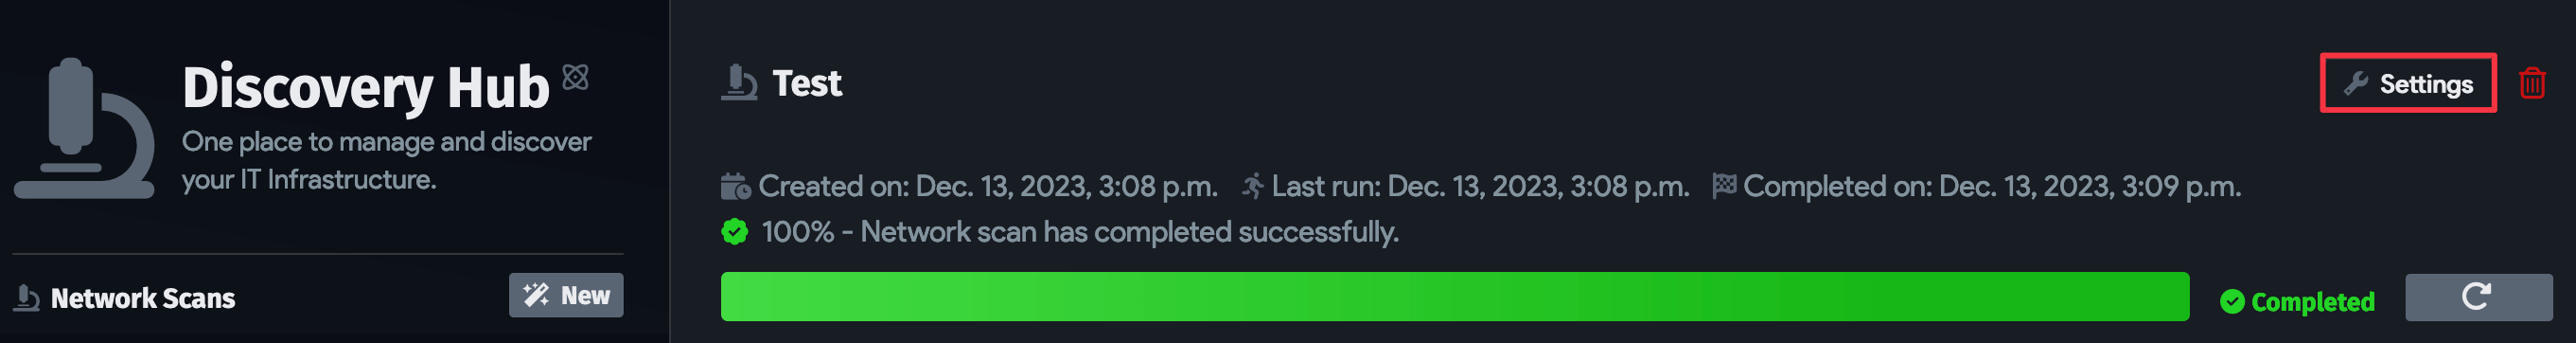The image size is (2576, 343).
Task: Click the running figure Last run icon
Action: 1253,186
